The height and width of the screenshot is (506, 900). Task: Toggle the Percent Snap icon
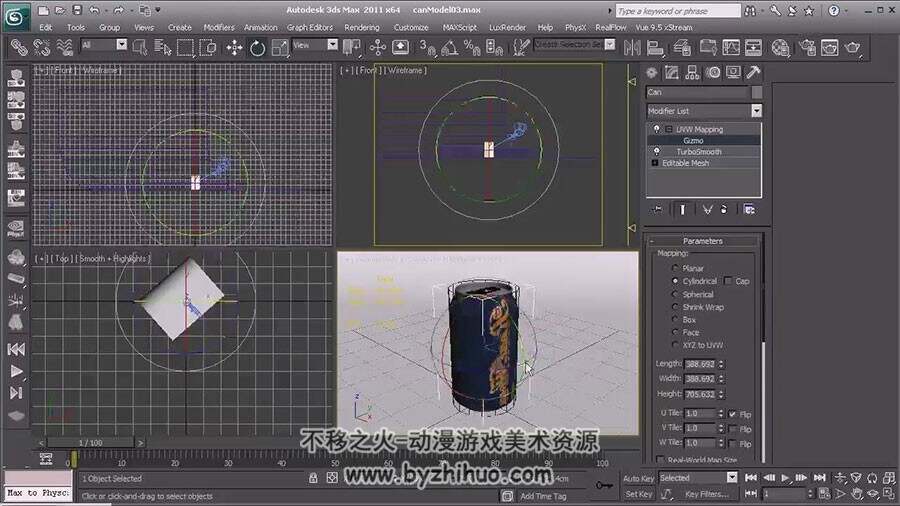tap(472, 48)
